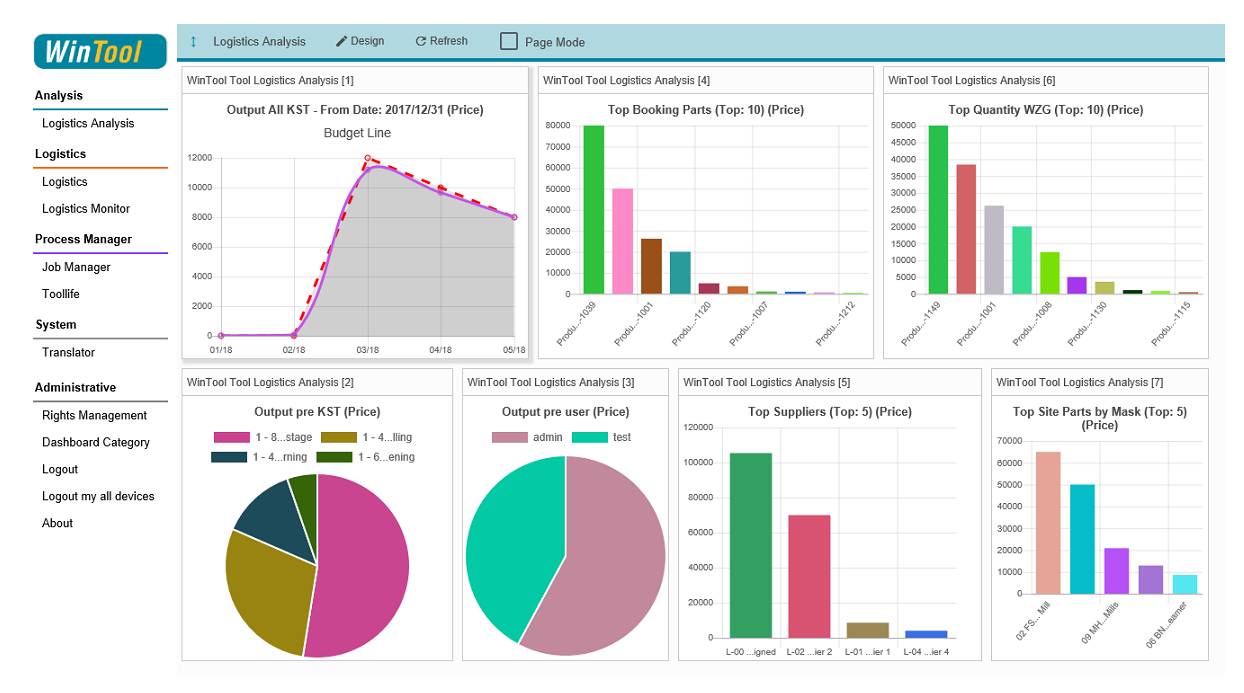Viewport: 1244px width, 693px height.
Task: Click the 03/18 peak point on Budget Line
Action: tap(368, 158)
